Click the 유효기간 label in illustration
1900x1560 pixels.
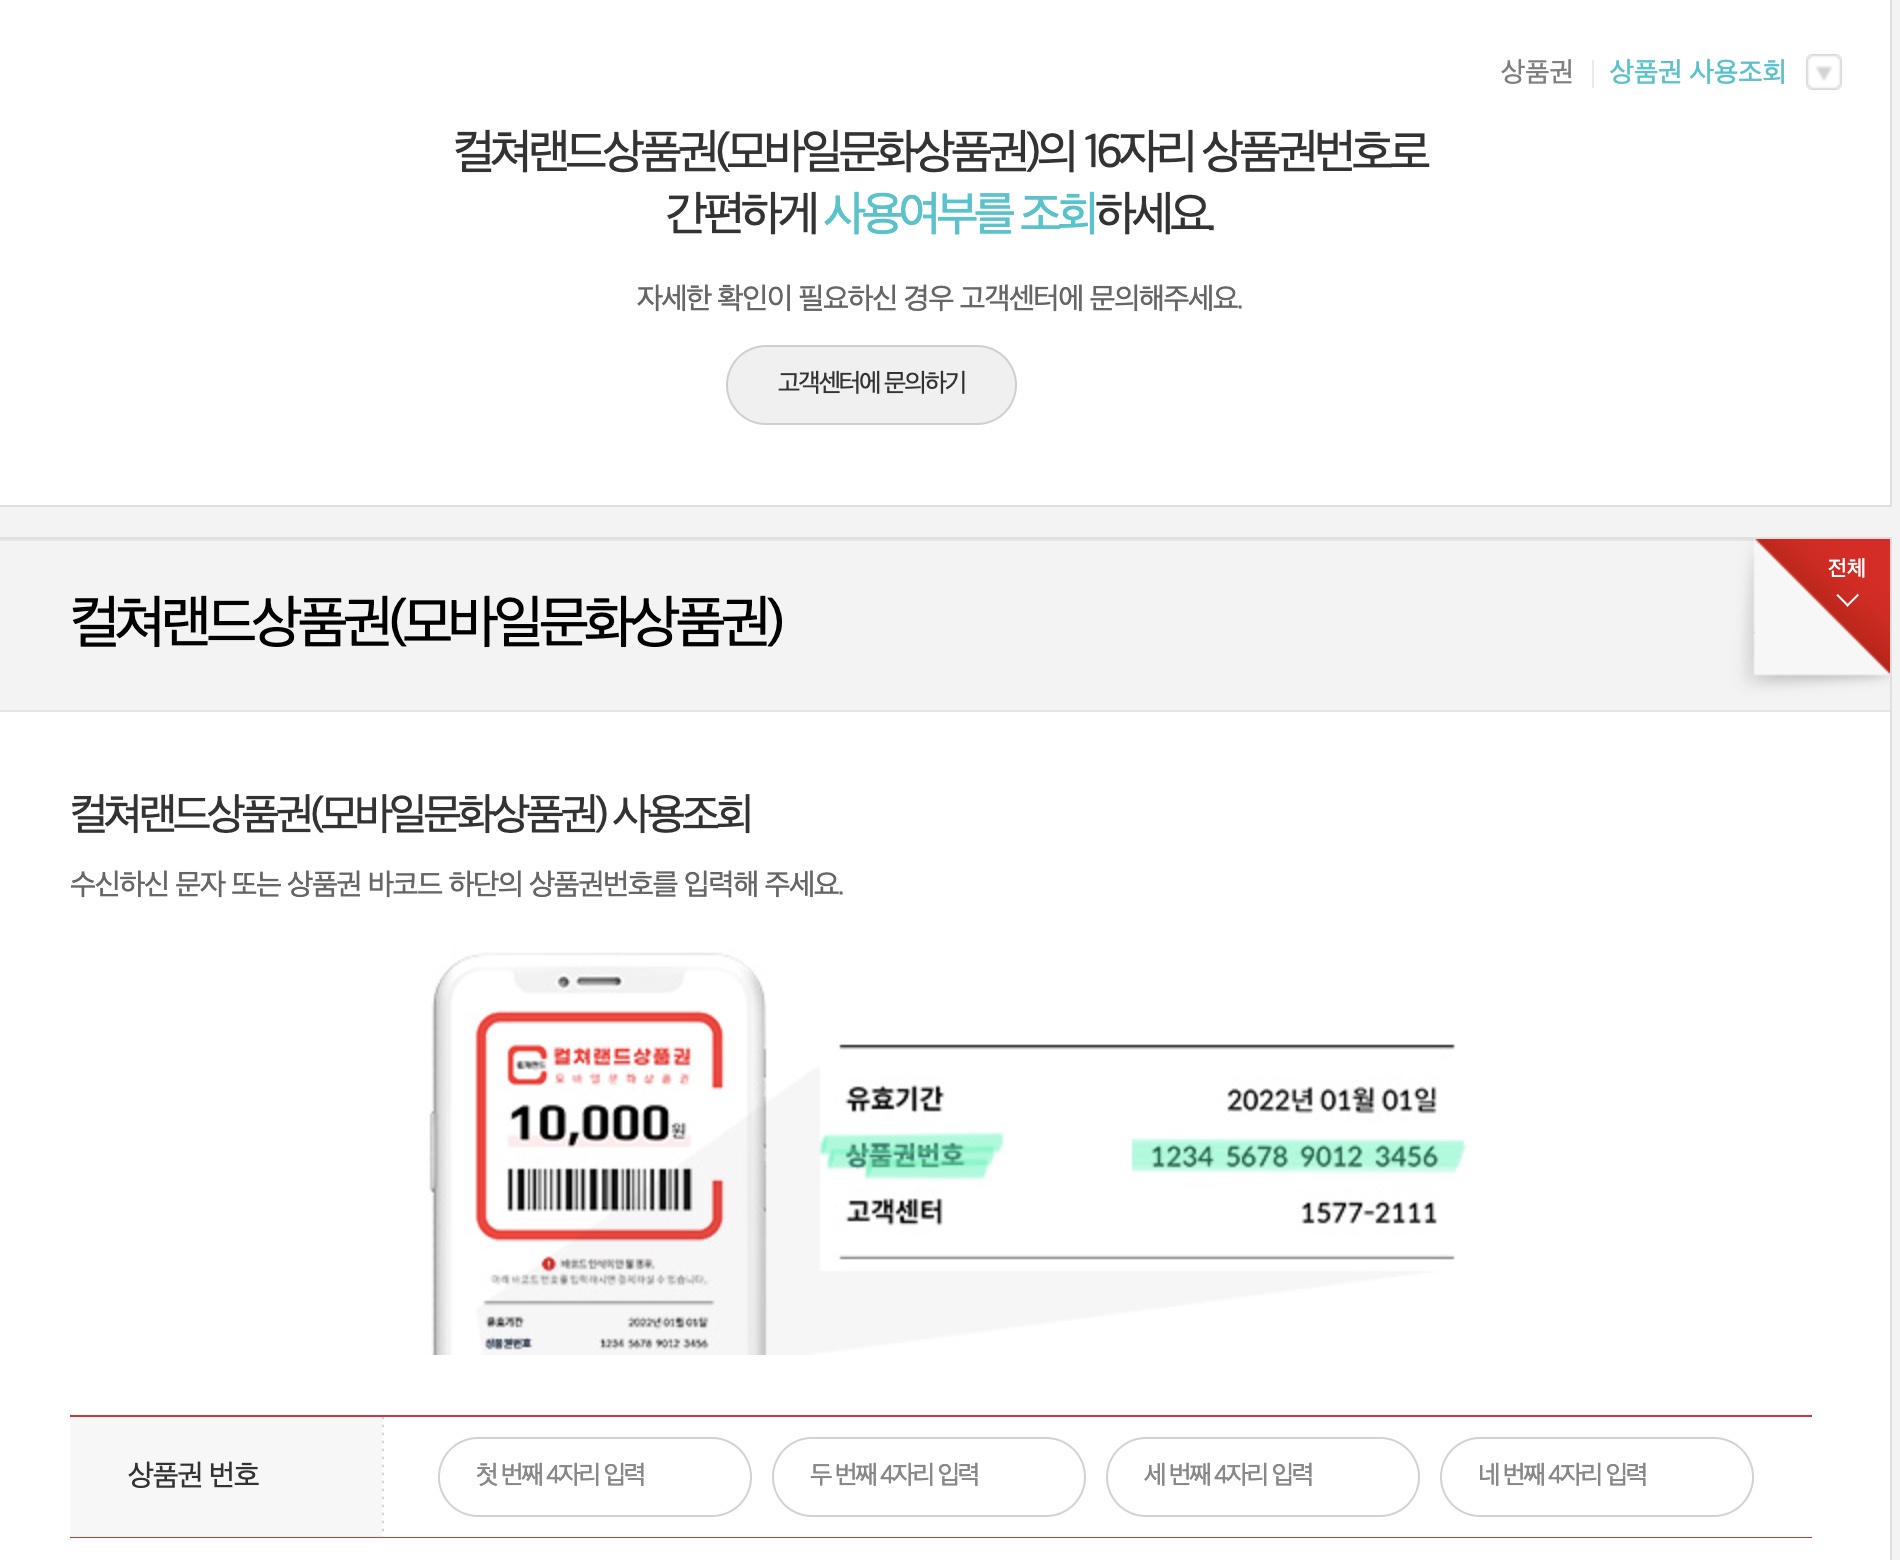[894, 1099]
